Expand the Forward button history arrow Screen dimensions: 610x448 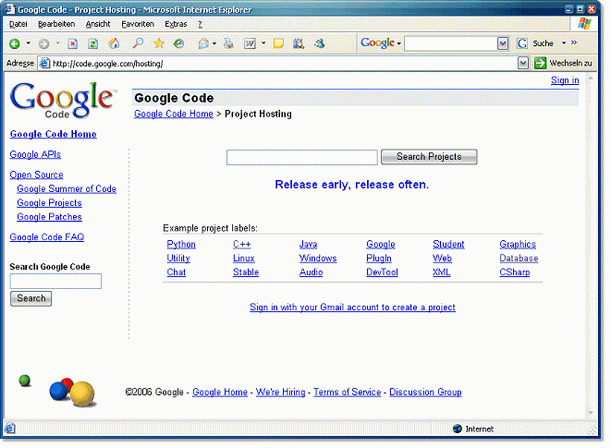[58, 43]
